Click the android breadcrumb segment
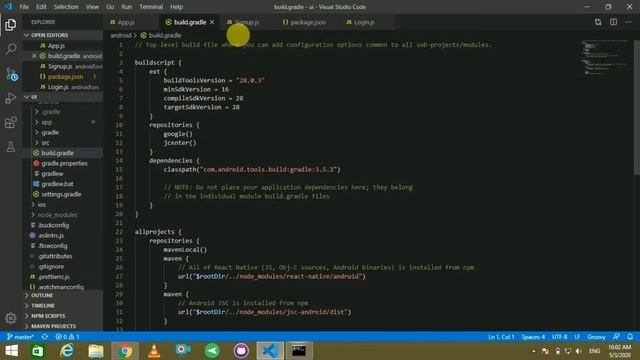 [121, 36]
